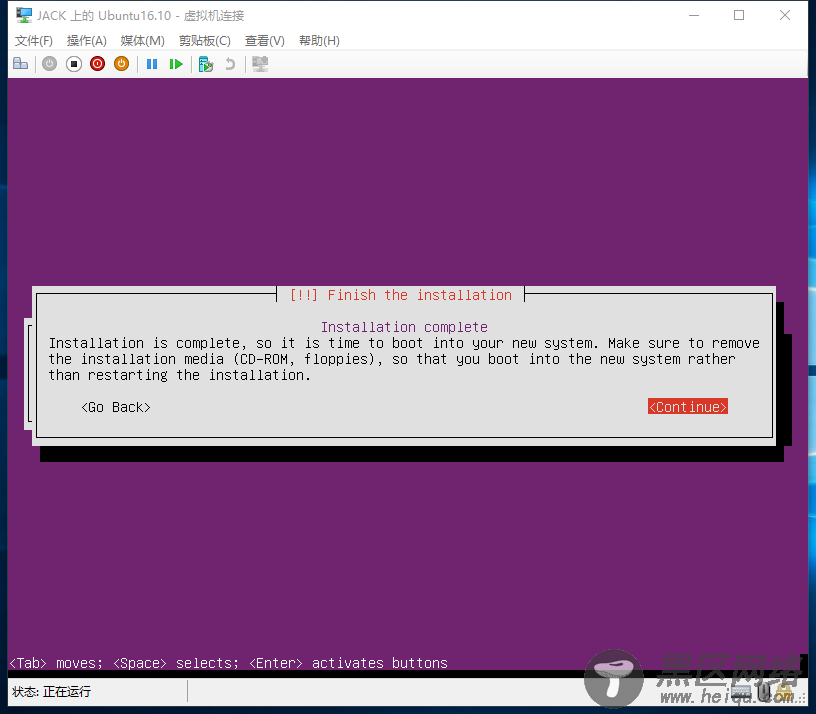Viewport: 816px width, 714px height.
Task: Click the window title bar VM icon
Action: (24, 15)
